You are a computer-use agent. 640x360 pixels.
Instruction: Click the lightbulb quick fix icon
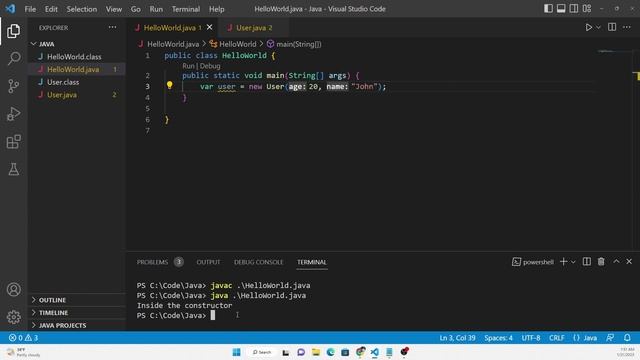click(x=169, y=85)
